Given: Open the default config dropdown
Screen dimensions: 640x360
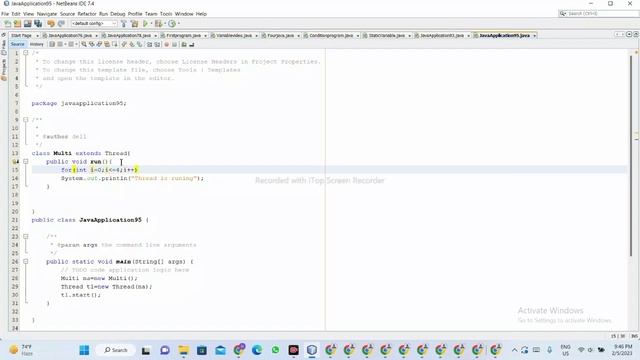Looking at the screenshot, I should click(94, 24).
